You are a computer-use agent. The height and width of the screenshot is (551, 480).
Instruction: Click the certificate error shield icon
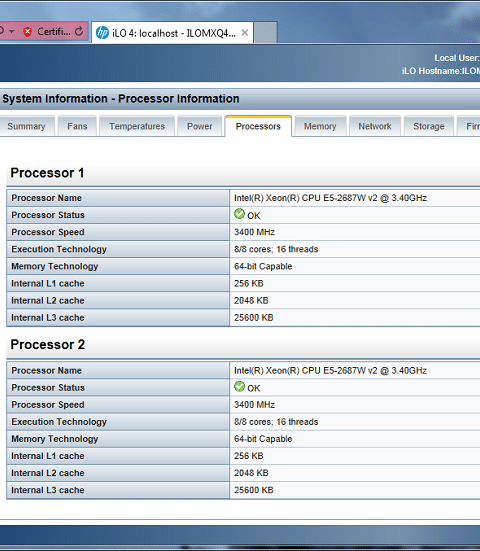point(27,32)
